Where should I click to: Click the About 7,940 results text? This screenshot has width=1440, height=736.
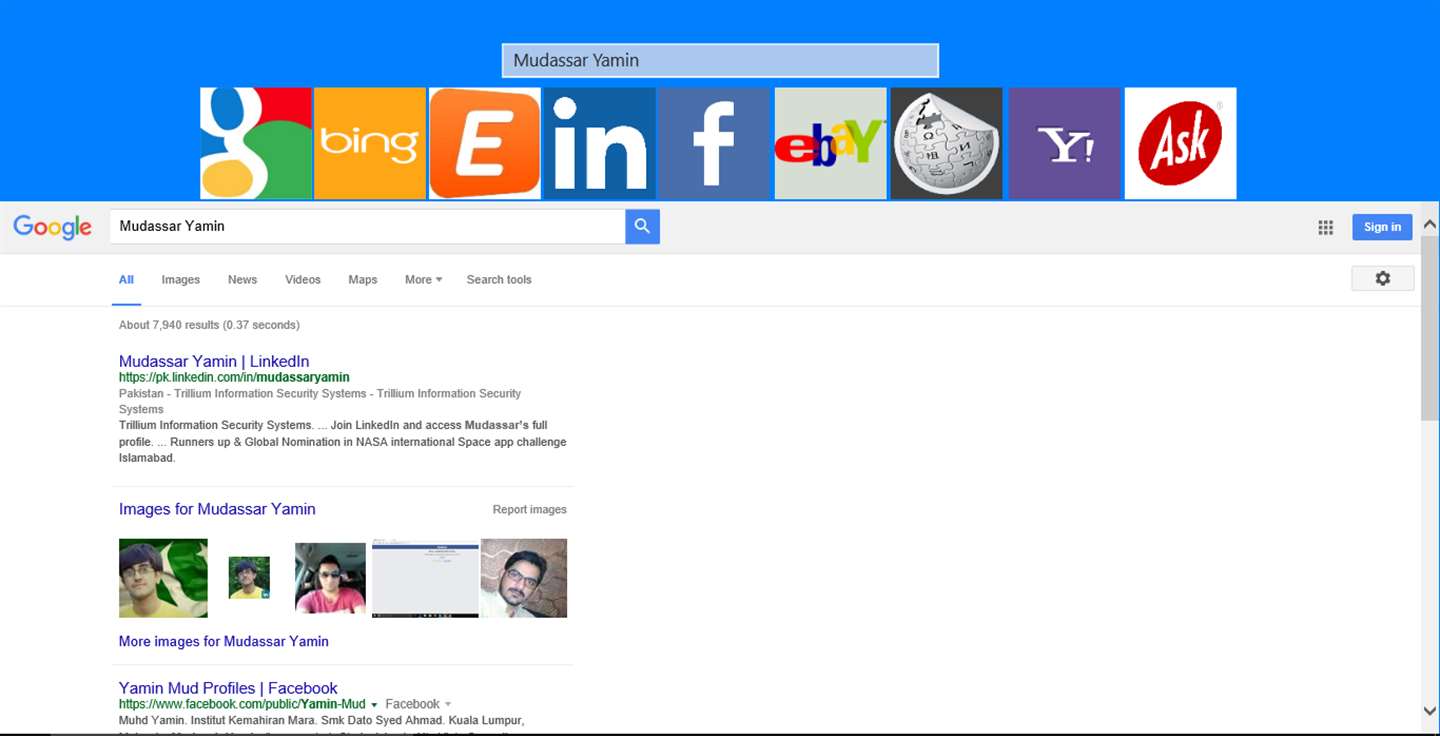209,325
